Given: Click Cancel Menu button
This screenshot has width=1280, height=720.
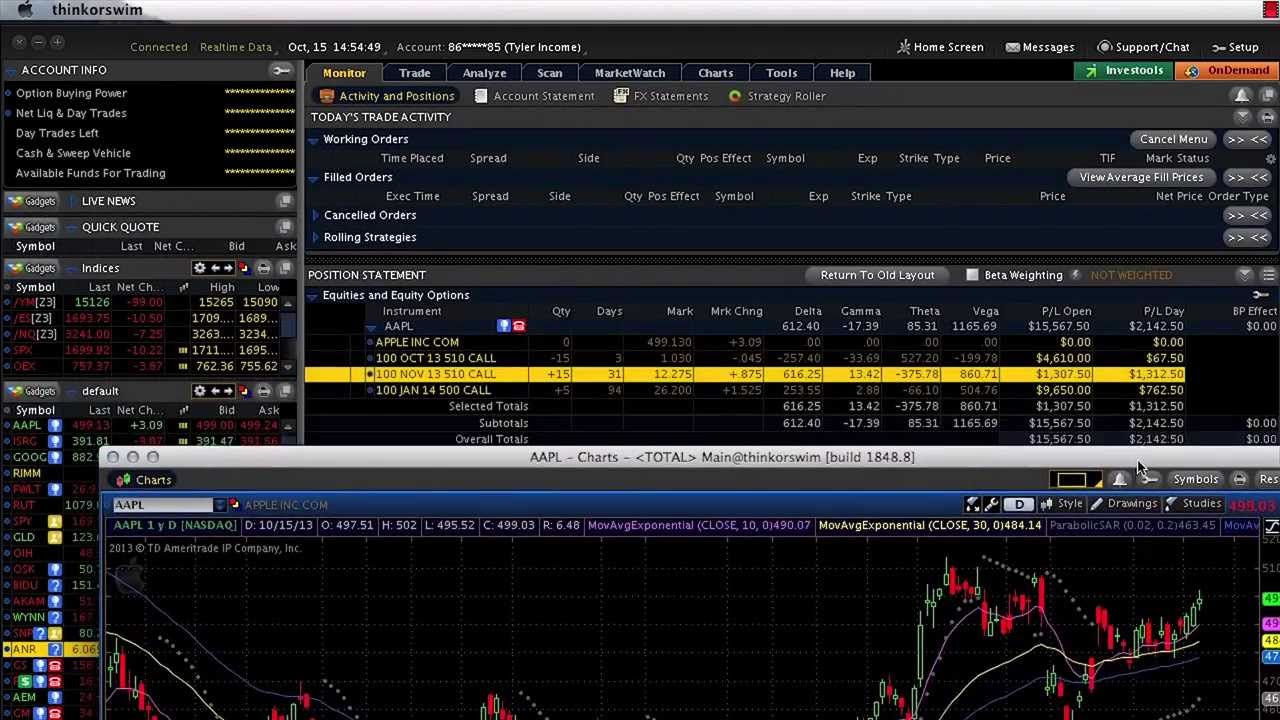Looking at the screenshot, I should pyautogui.click(x=1174, y=139).
